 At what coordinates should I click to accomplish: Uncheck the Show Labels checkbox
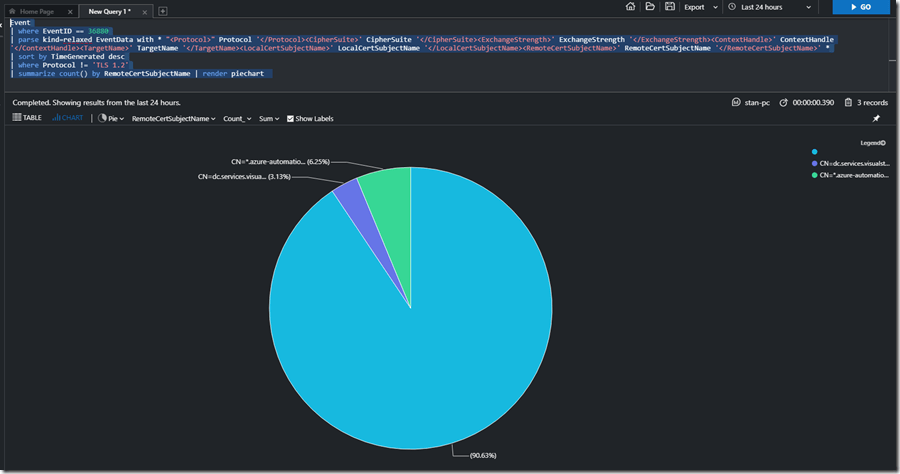tap(290, 118)
